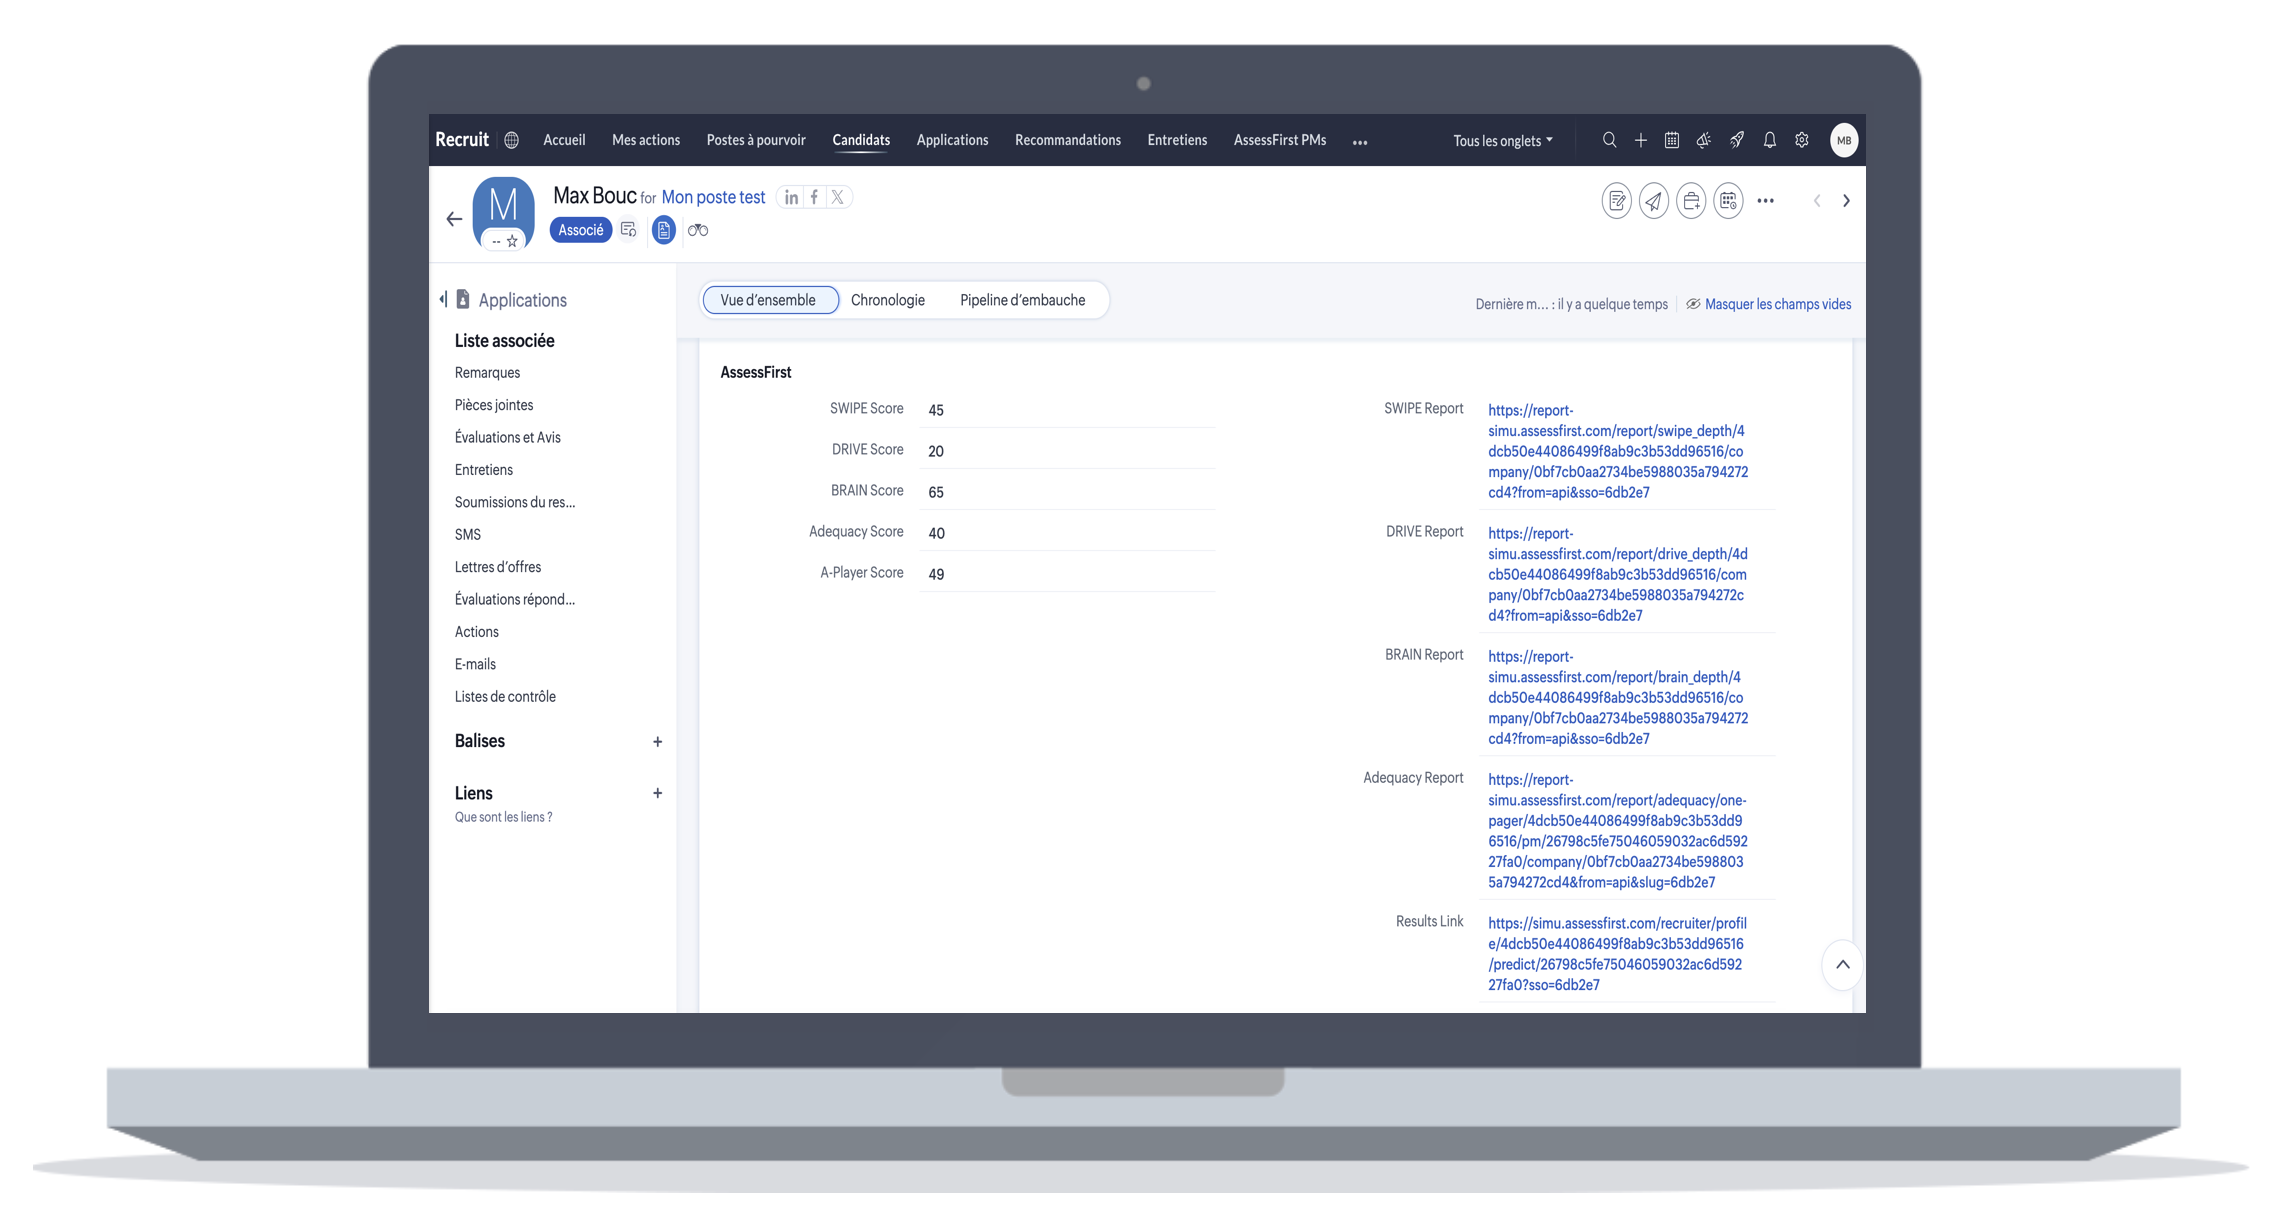This screenshot has width=2278, height=1230.
Task: Click the send email paper-plane icon
Action: (1653, 201)
